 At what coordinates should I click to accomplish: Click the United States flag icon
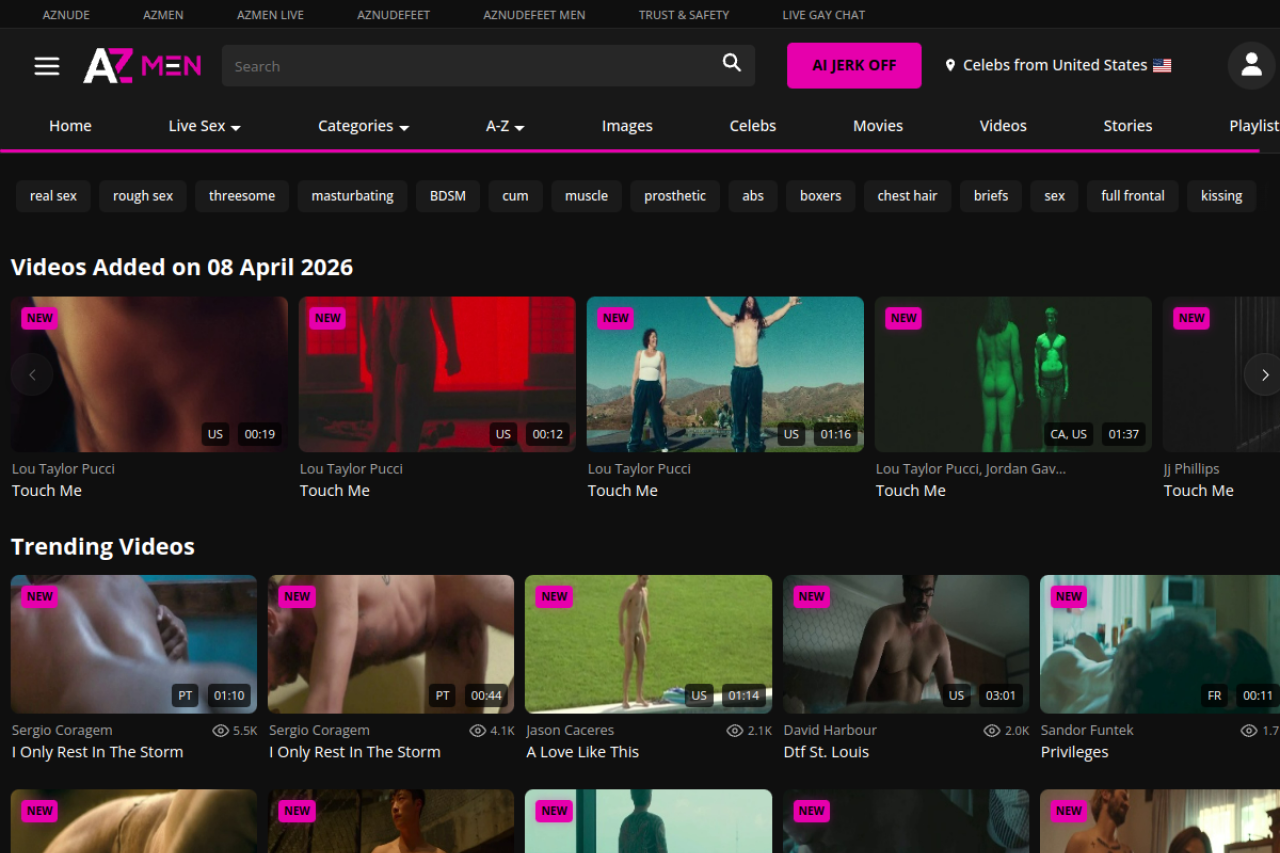pos(1162,66)
